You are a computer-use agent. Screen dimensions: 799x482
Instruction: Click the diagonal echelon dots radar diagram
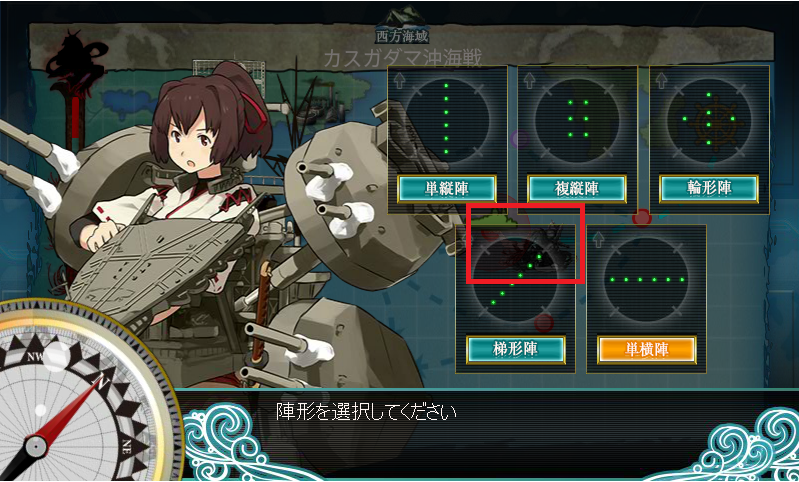515,280
